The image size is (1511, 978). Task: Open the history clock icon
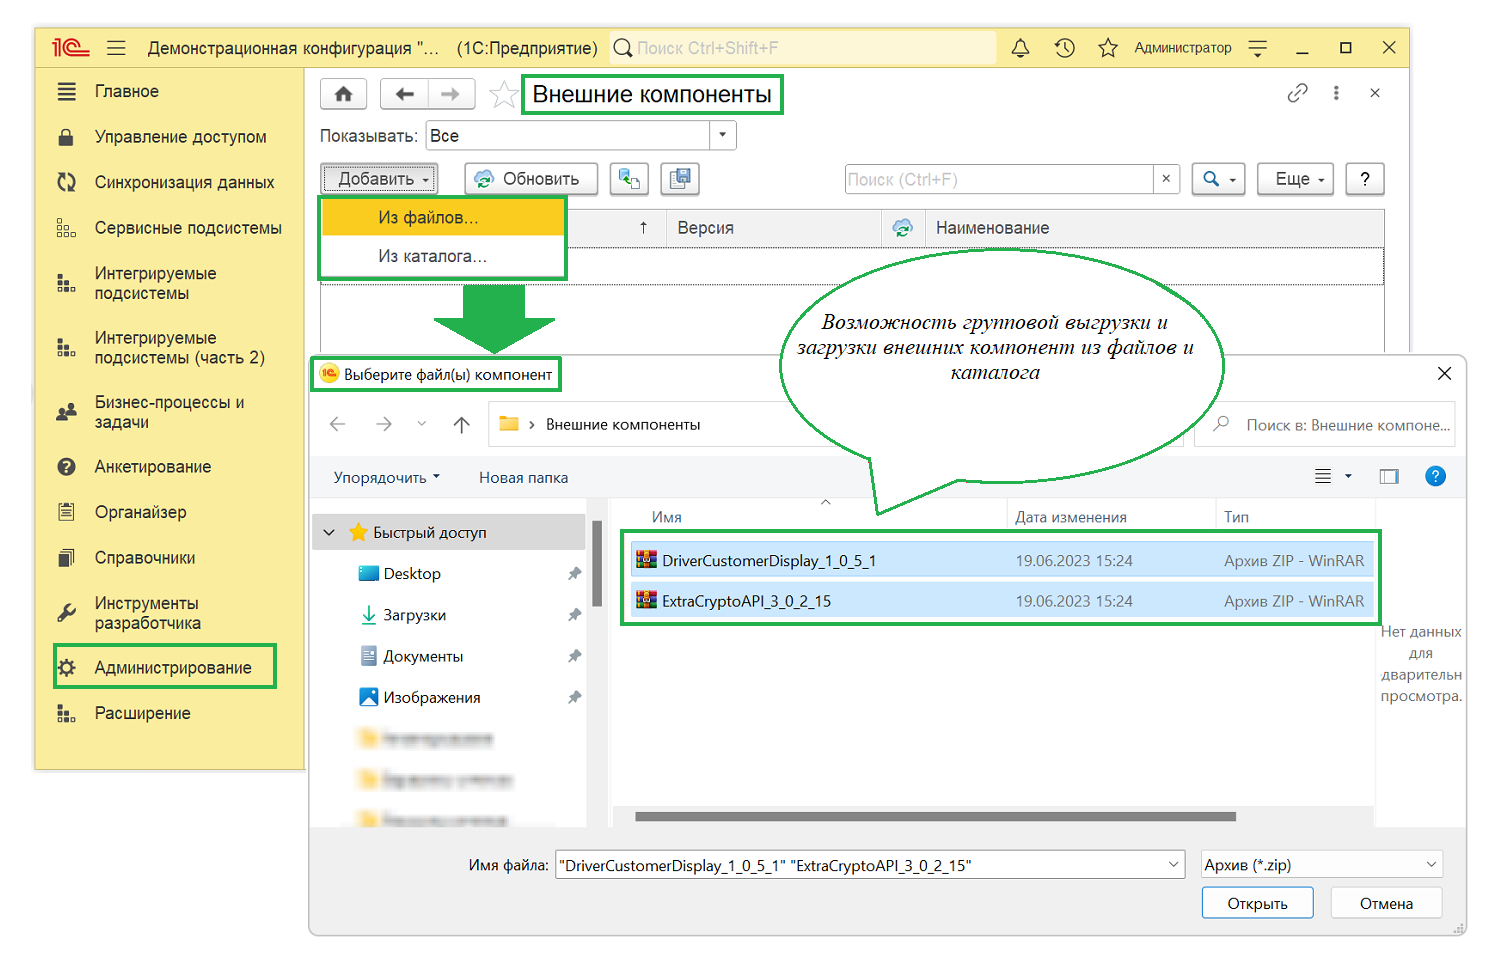1064,48
